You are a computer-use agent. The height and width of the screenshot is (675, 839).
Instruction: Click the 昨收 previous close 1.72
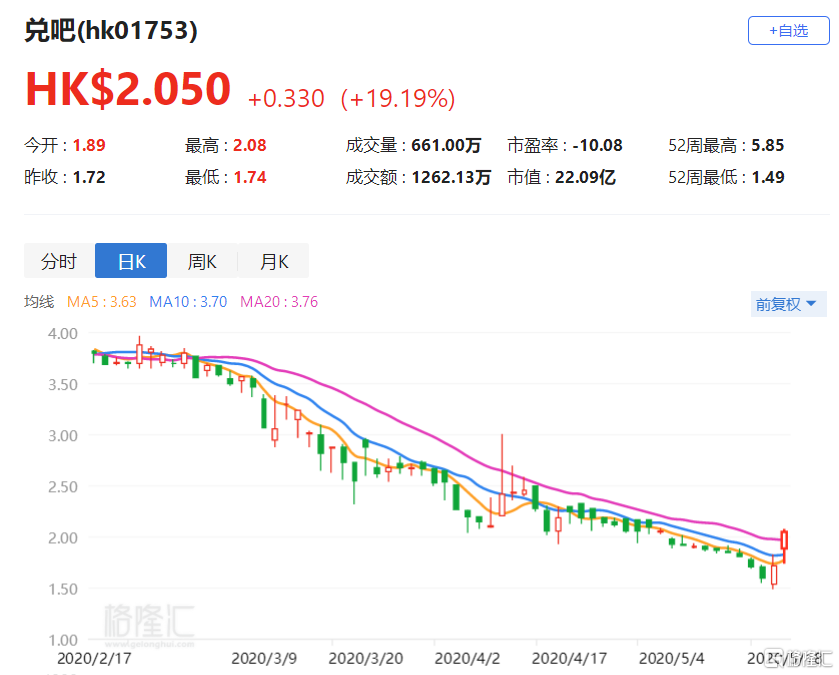click(89, 177)
